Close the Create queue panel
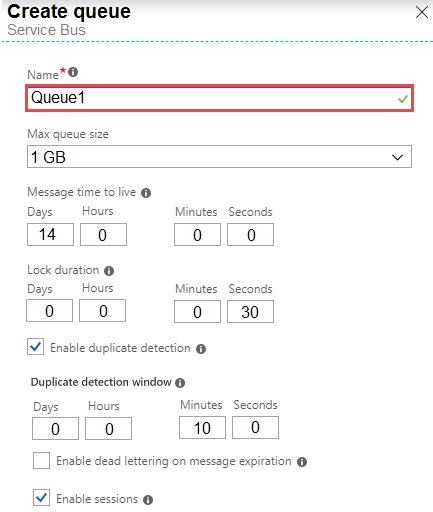This screenshot has height=512, width=433. (422, 12)
